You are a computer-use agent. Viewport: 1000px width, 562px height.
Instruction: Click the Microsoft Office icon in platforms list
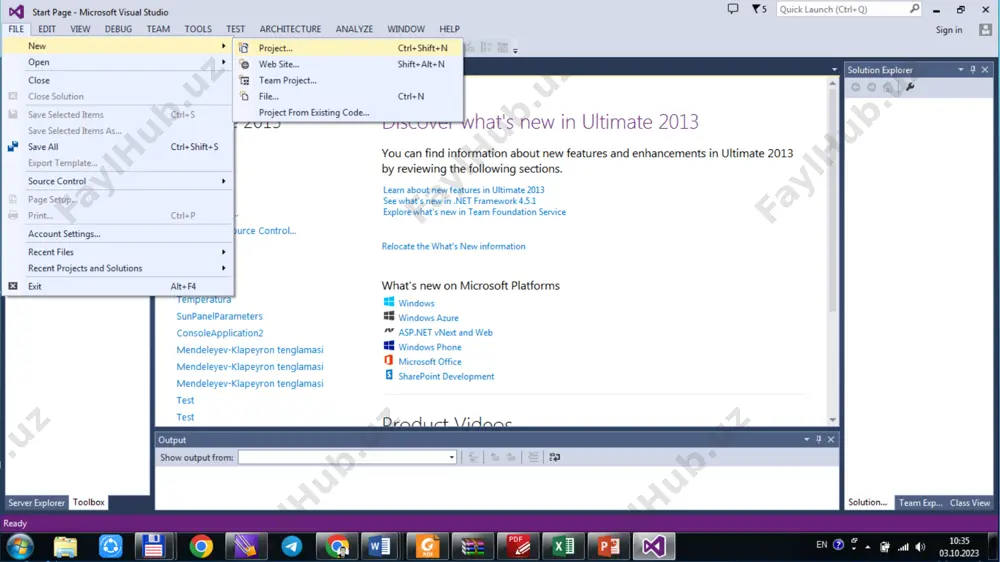pos(388,361)
